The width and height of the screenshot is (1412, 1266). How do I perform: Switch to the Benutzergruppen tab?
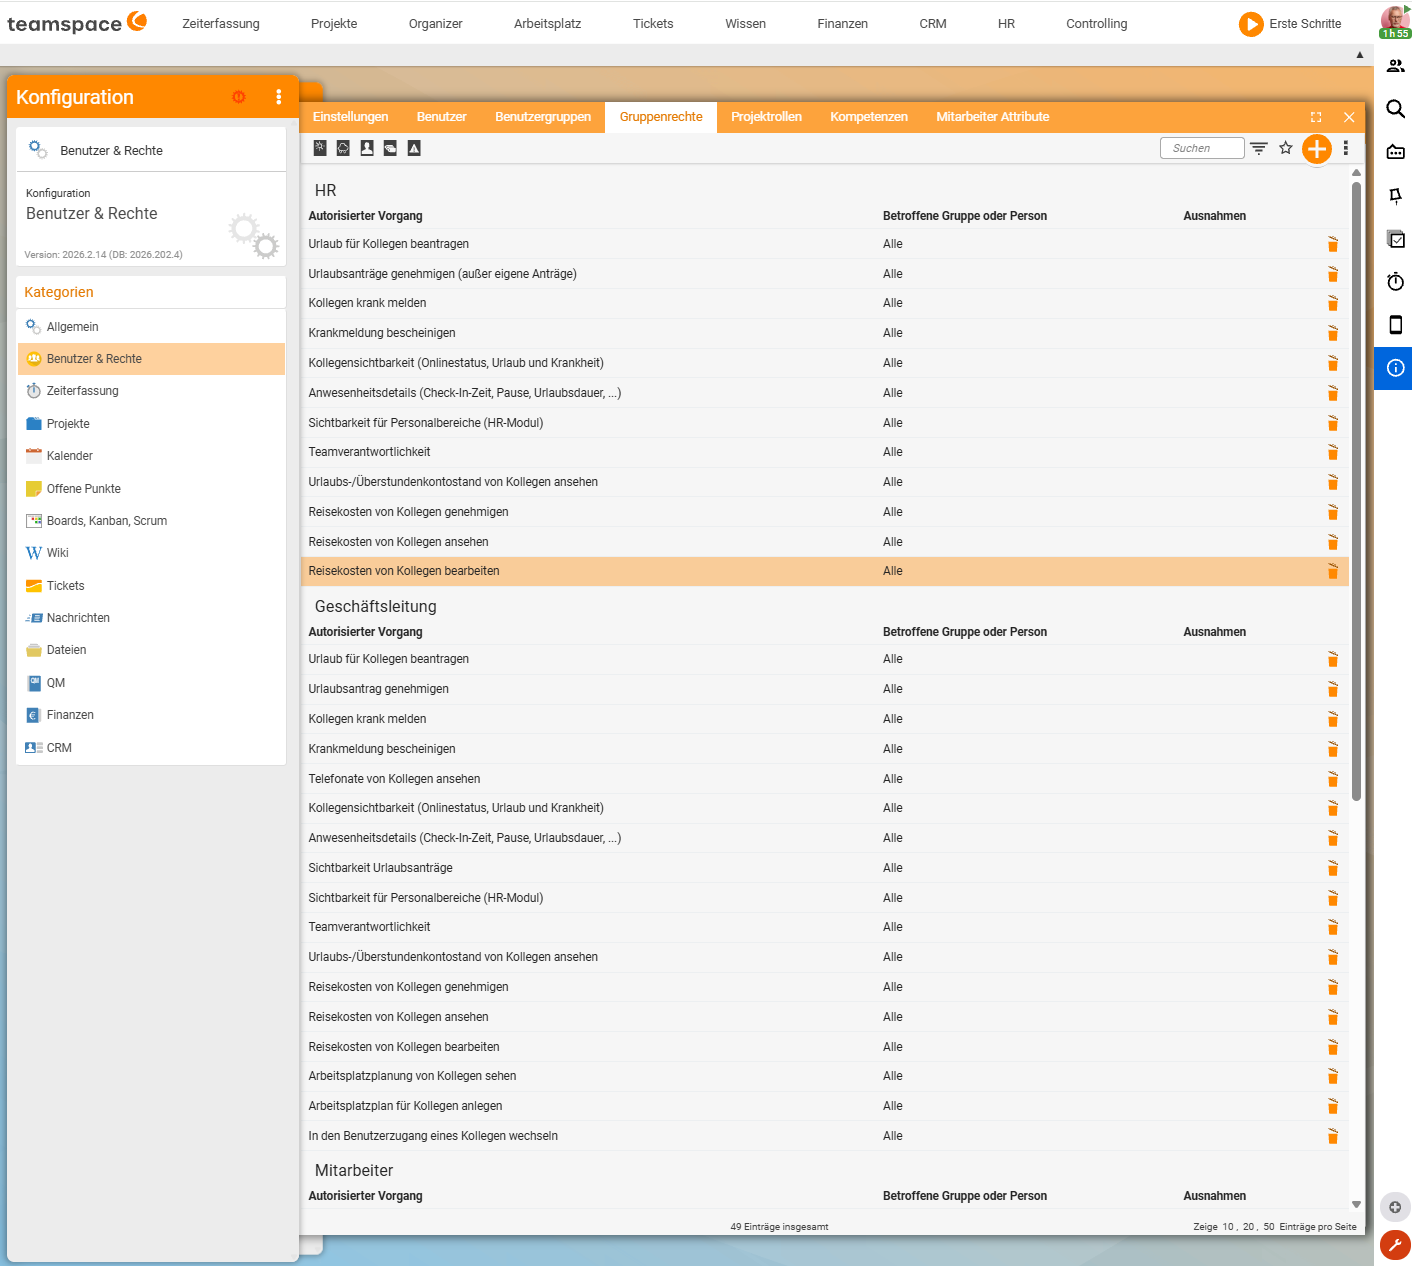coord(543,117)
